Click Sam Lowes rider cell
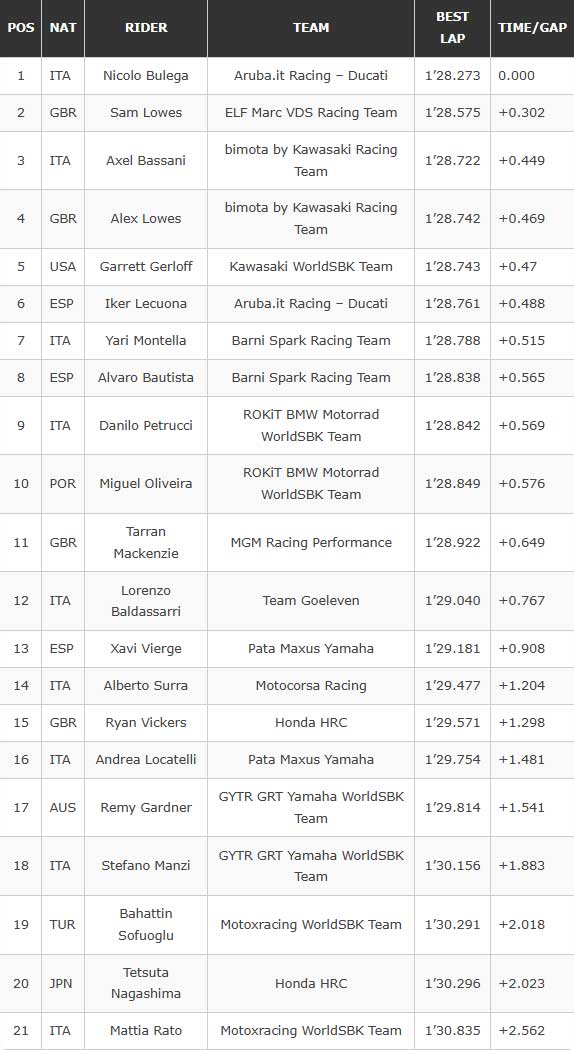The image size is (574, 1050). (x=145, y=112)
